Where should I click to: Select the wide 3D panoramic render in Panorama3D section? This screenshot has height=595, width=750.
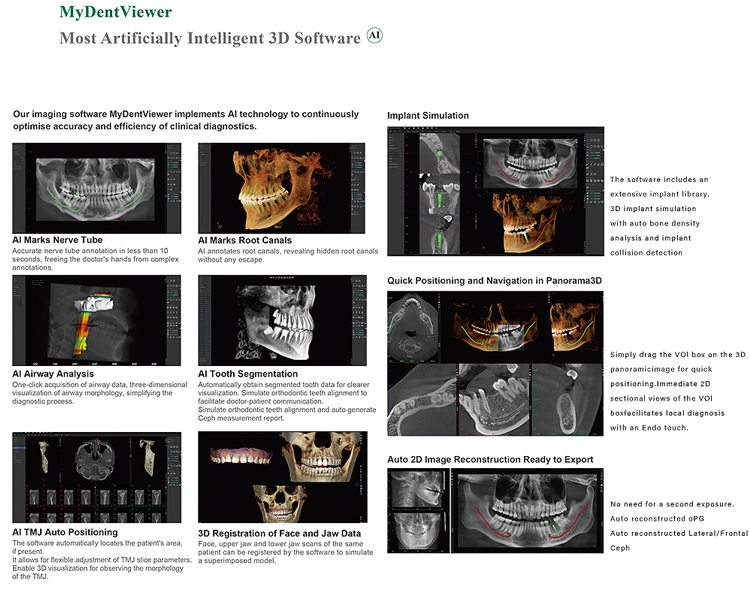pos(495,328)
